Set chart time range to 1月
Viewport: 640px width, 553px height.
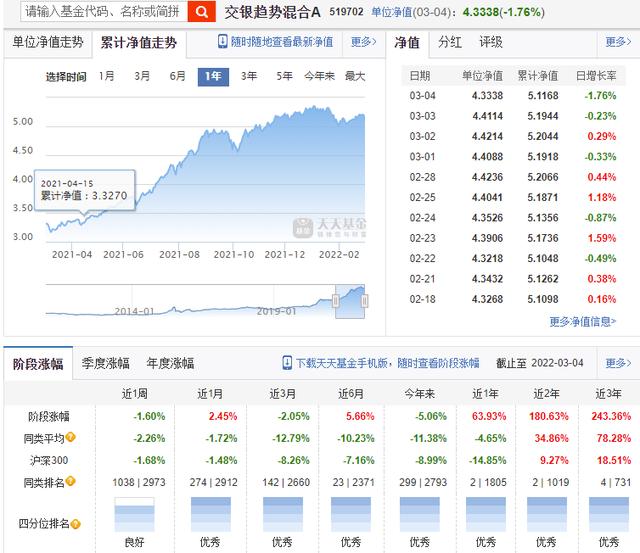[x=107, y=76]
